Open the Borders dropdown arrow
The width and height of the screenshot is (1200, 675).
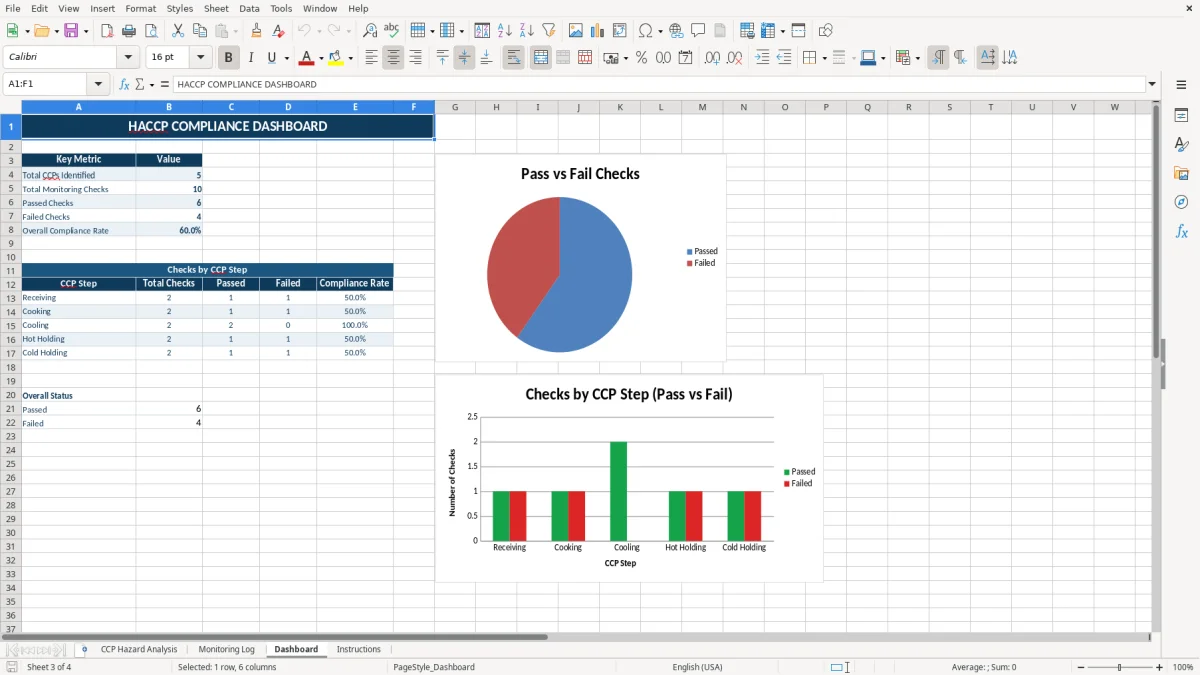pyautogui.click(x=824, y=58)
